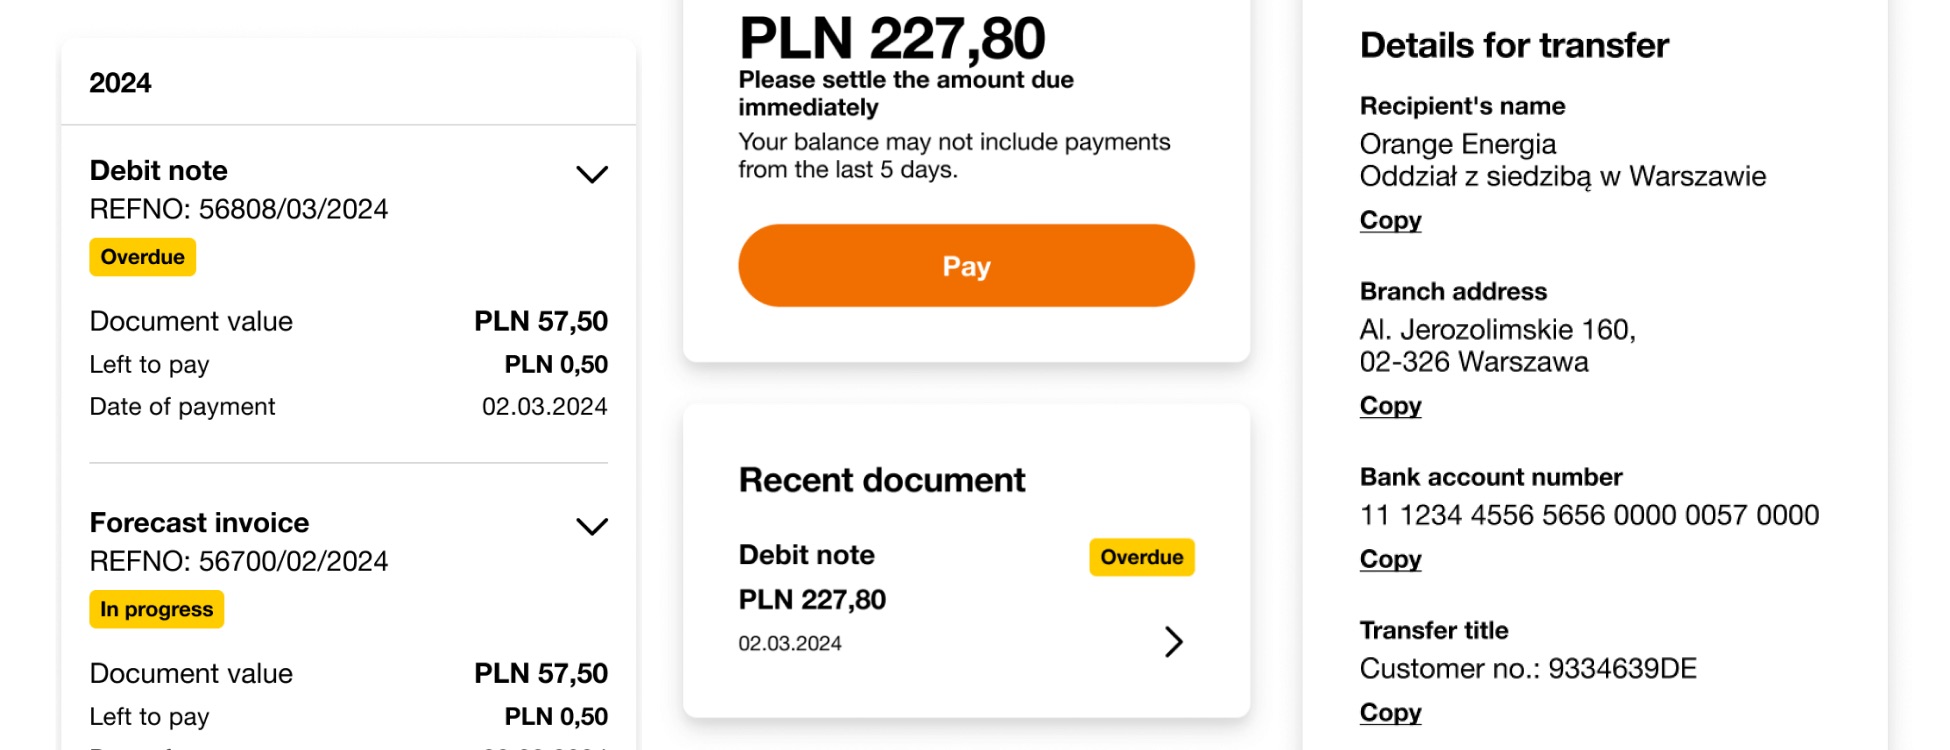Copy the transfer title customer number
This screenshot has width=1950, height=750.
[1390, 712]
